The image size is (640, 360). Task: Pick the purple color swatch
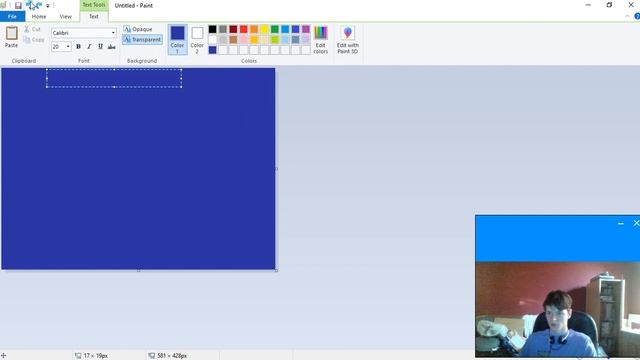pyautogui.click(x=306, y=29)
